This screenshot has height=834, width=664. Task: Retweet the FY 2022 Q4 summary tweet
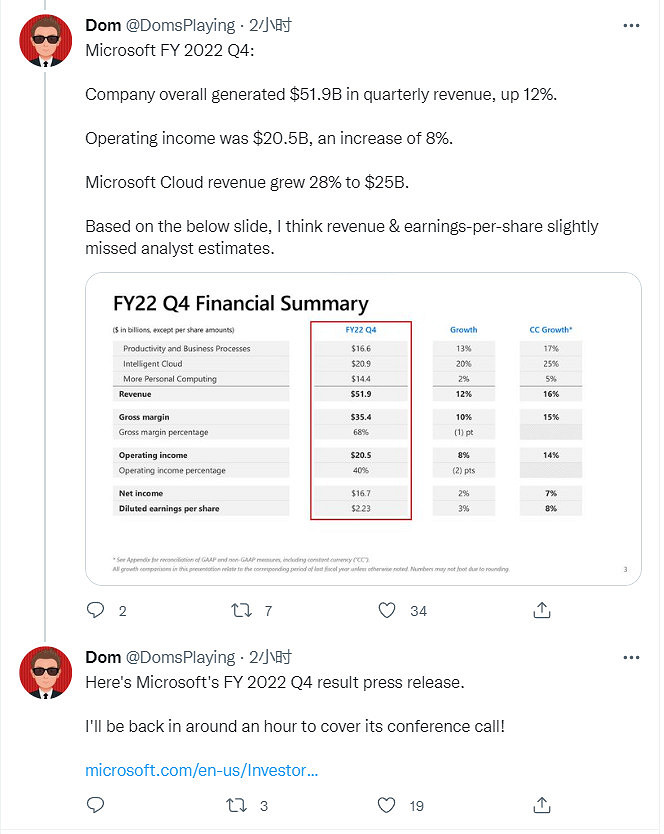[x=241, y=610]
